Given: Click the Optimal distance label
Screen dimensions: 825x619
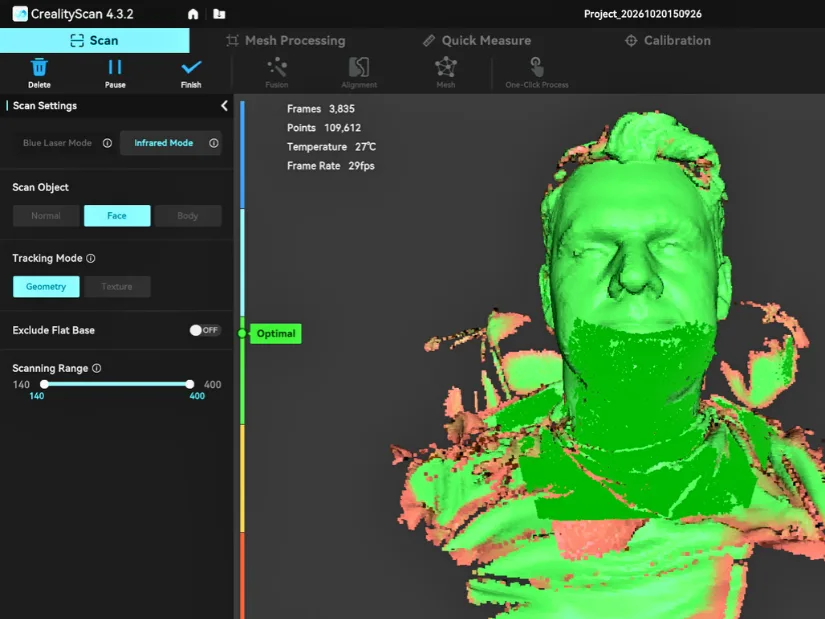Looking at the screenshot, I should tap(276, 334).
